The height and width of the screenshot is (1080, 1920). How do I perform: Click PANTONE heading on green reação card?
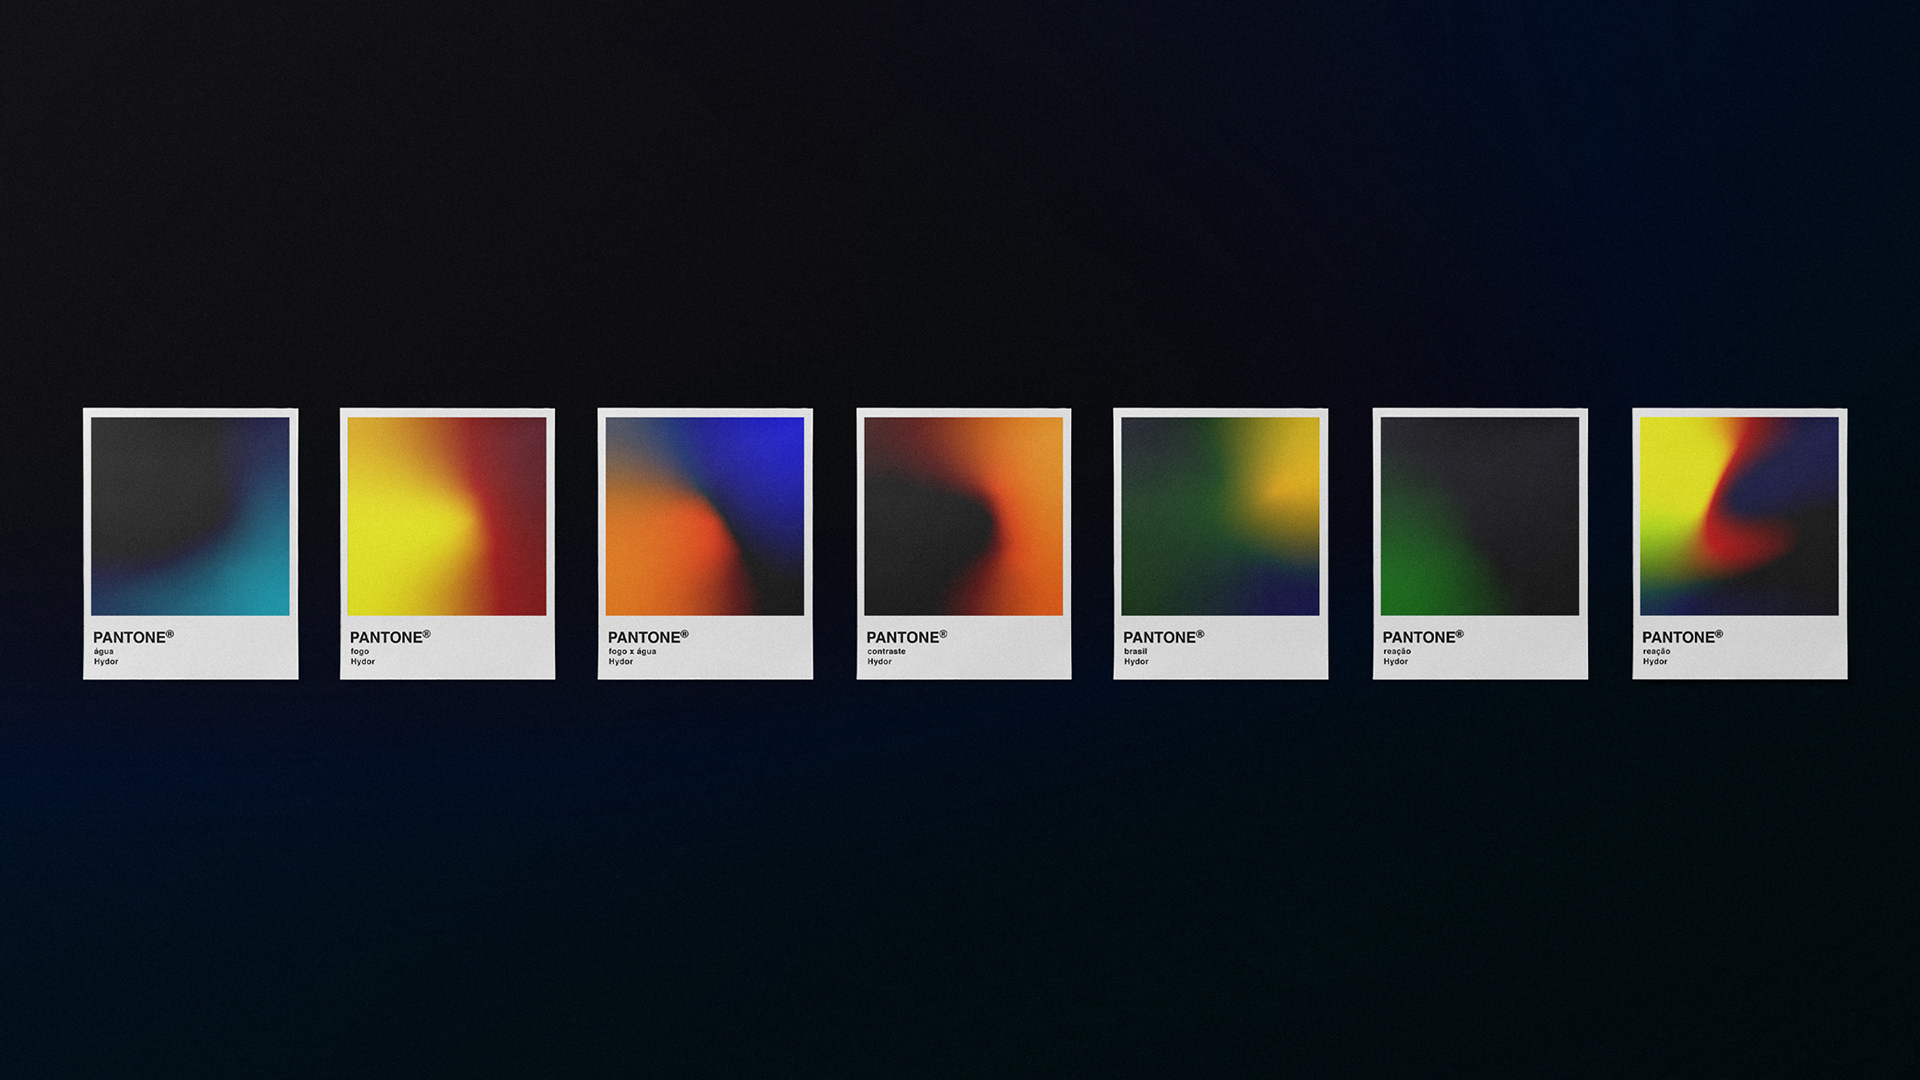[x=1423, y=637]
